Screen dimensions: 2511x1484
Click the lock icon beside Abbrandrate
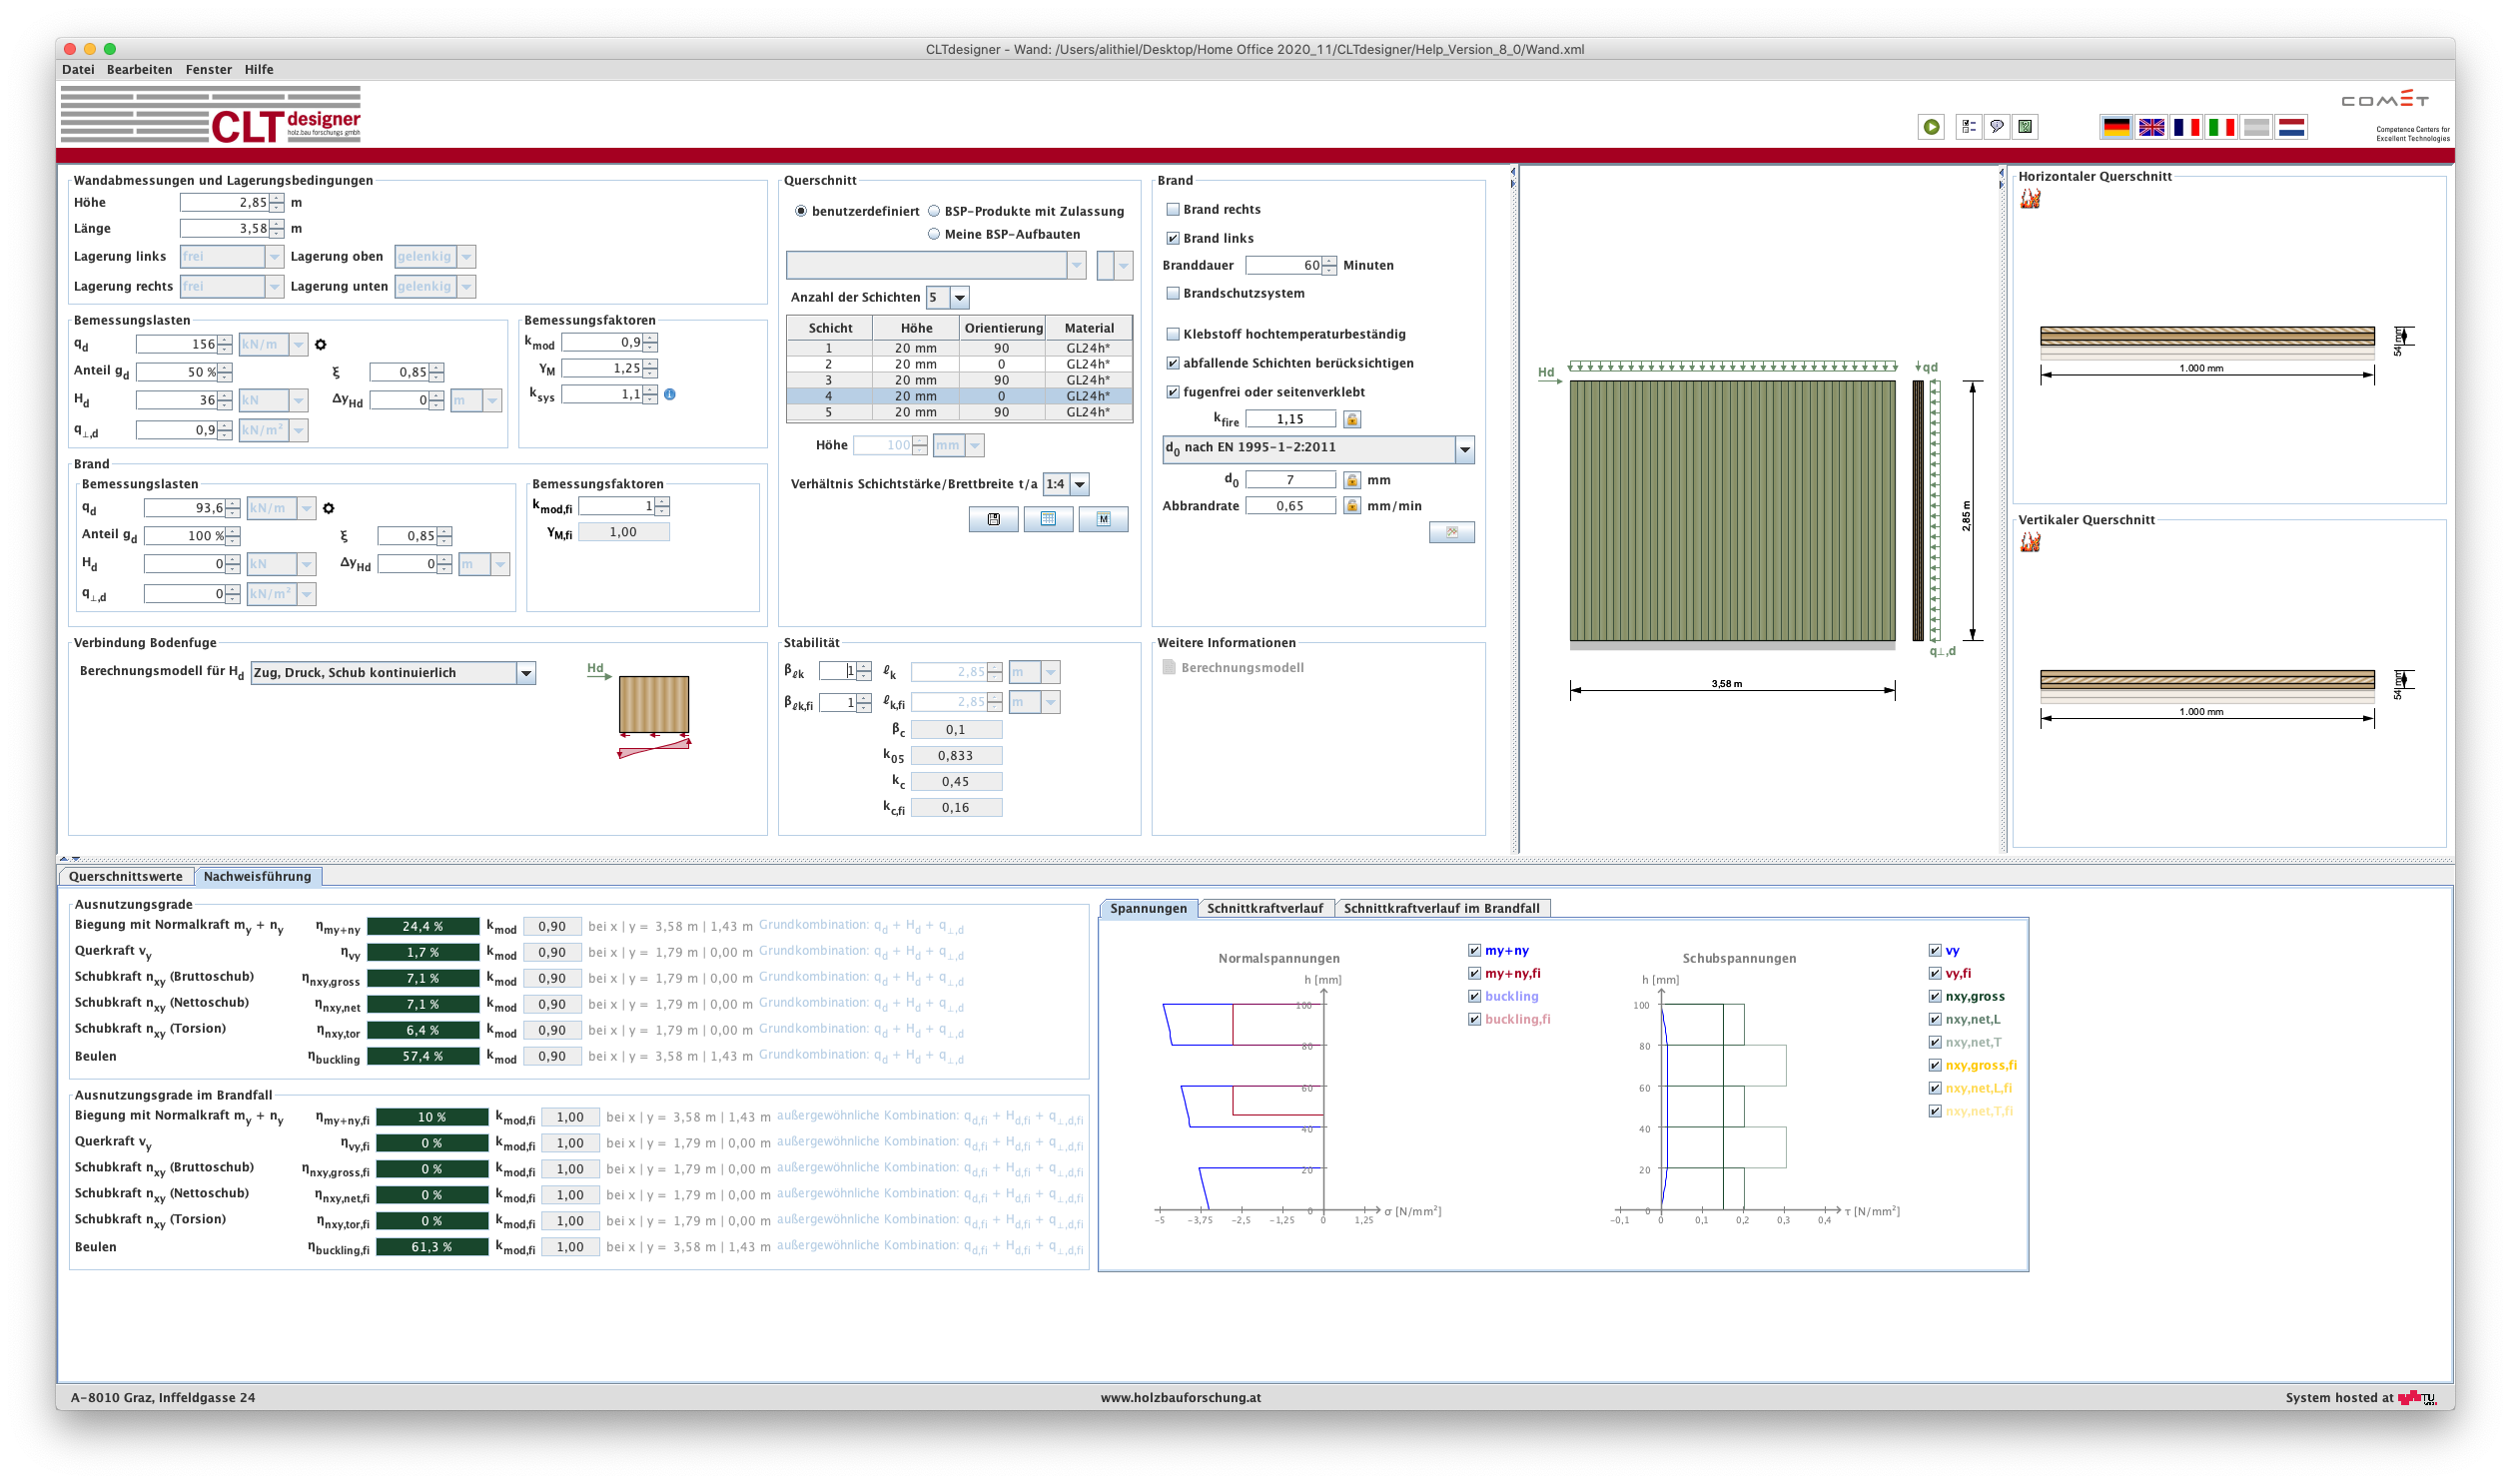(x=1353, y=505)
